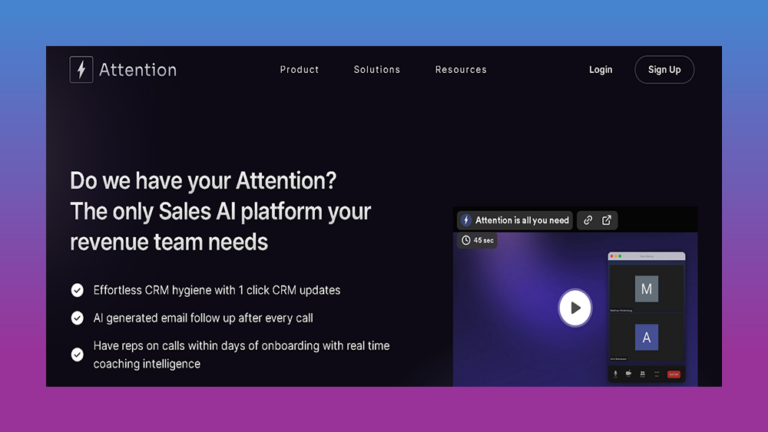
Task: Click the M participant avatar in video
Action: coord(647,289)
